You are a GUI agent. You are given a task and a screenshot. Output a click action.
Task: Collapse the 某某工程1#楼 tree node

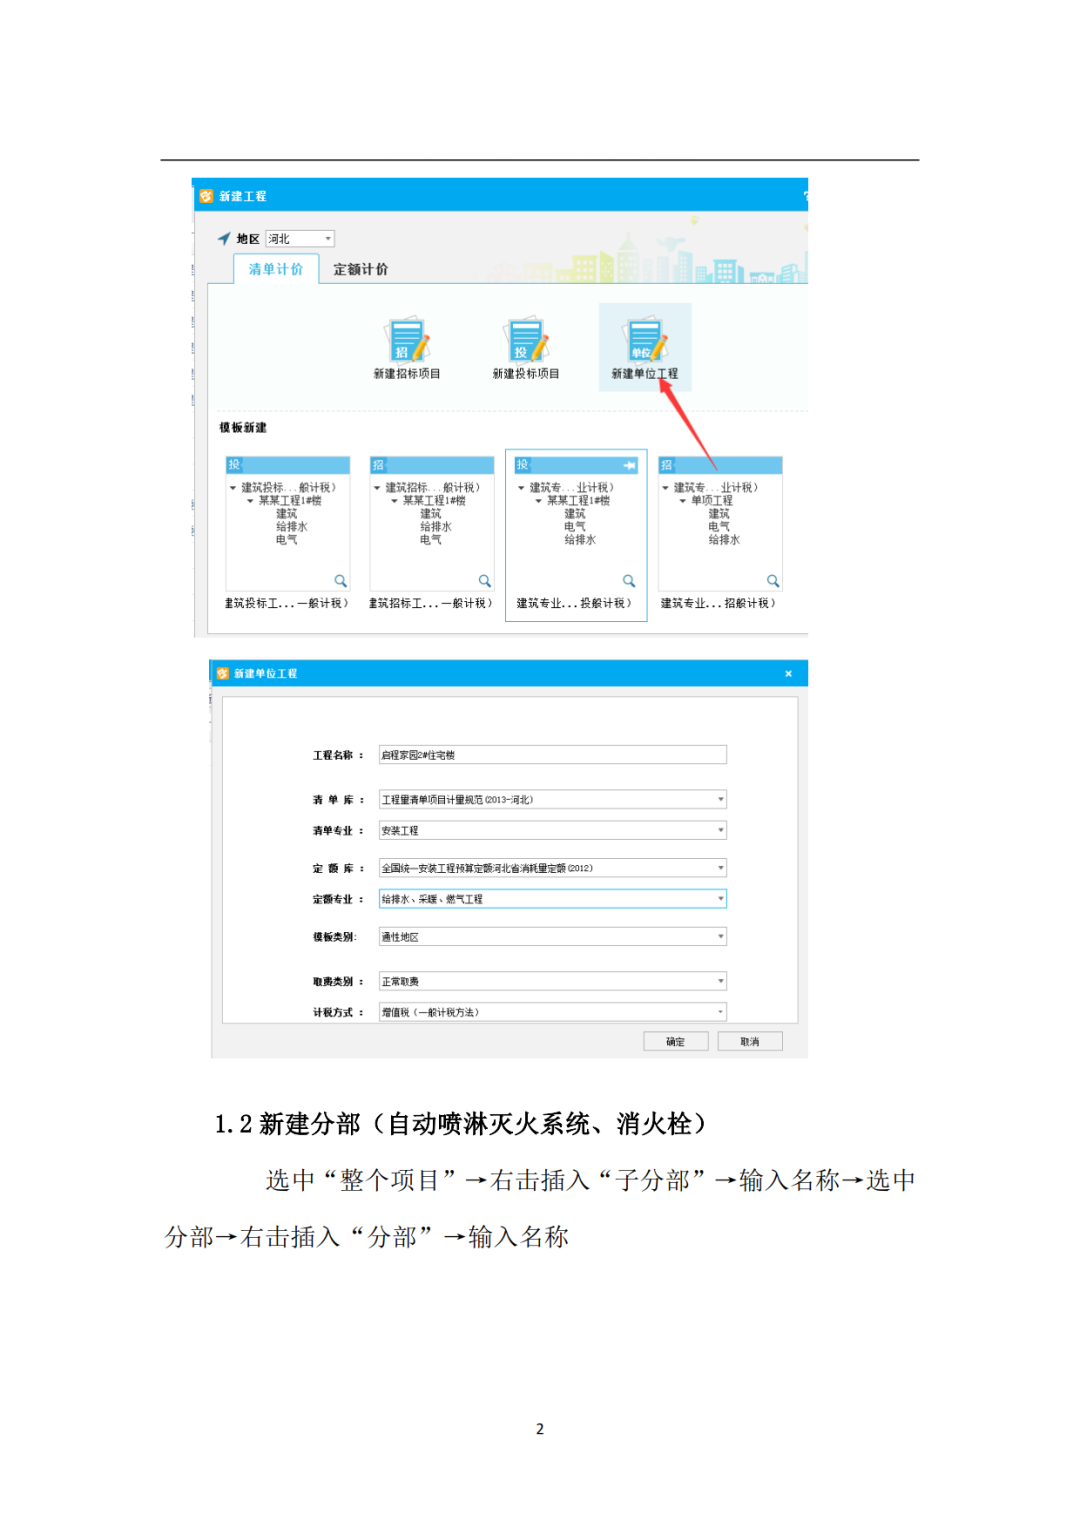click(537, 499)
